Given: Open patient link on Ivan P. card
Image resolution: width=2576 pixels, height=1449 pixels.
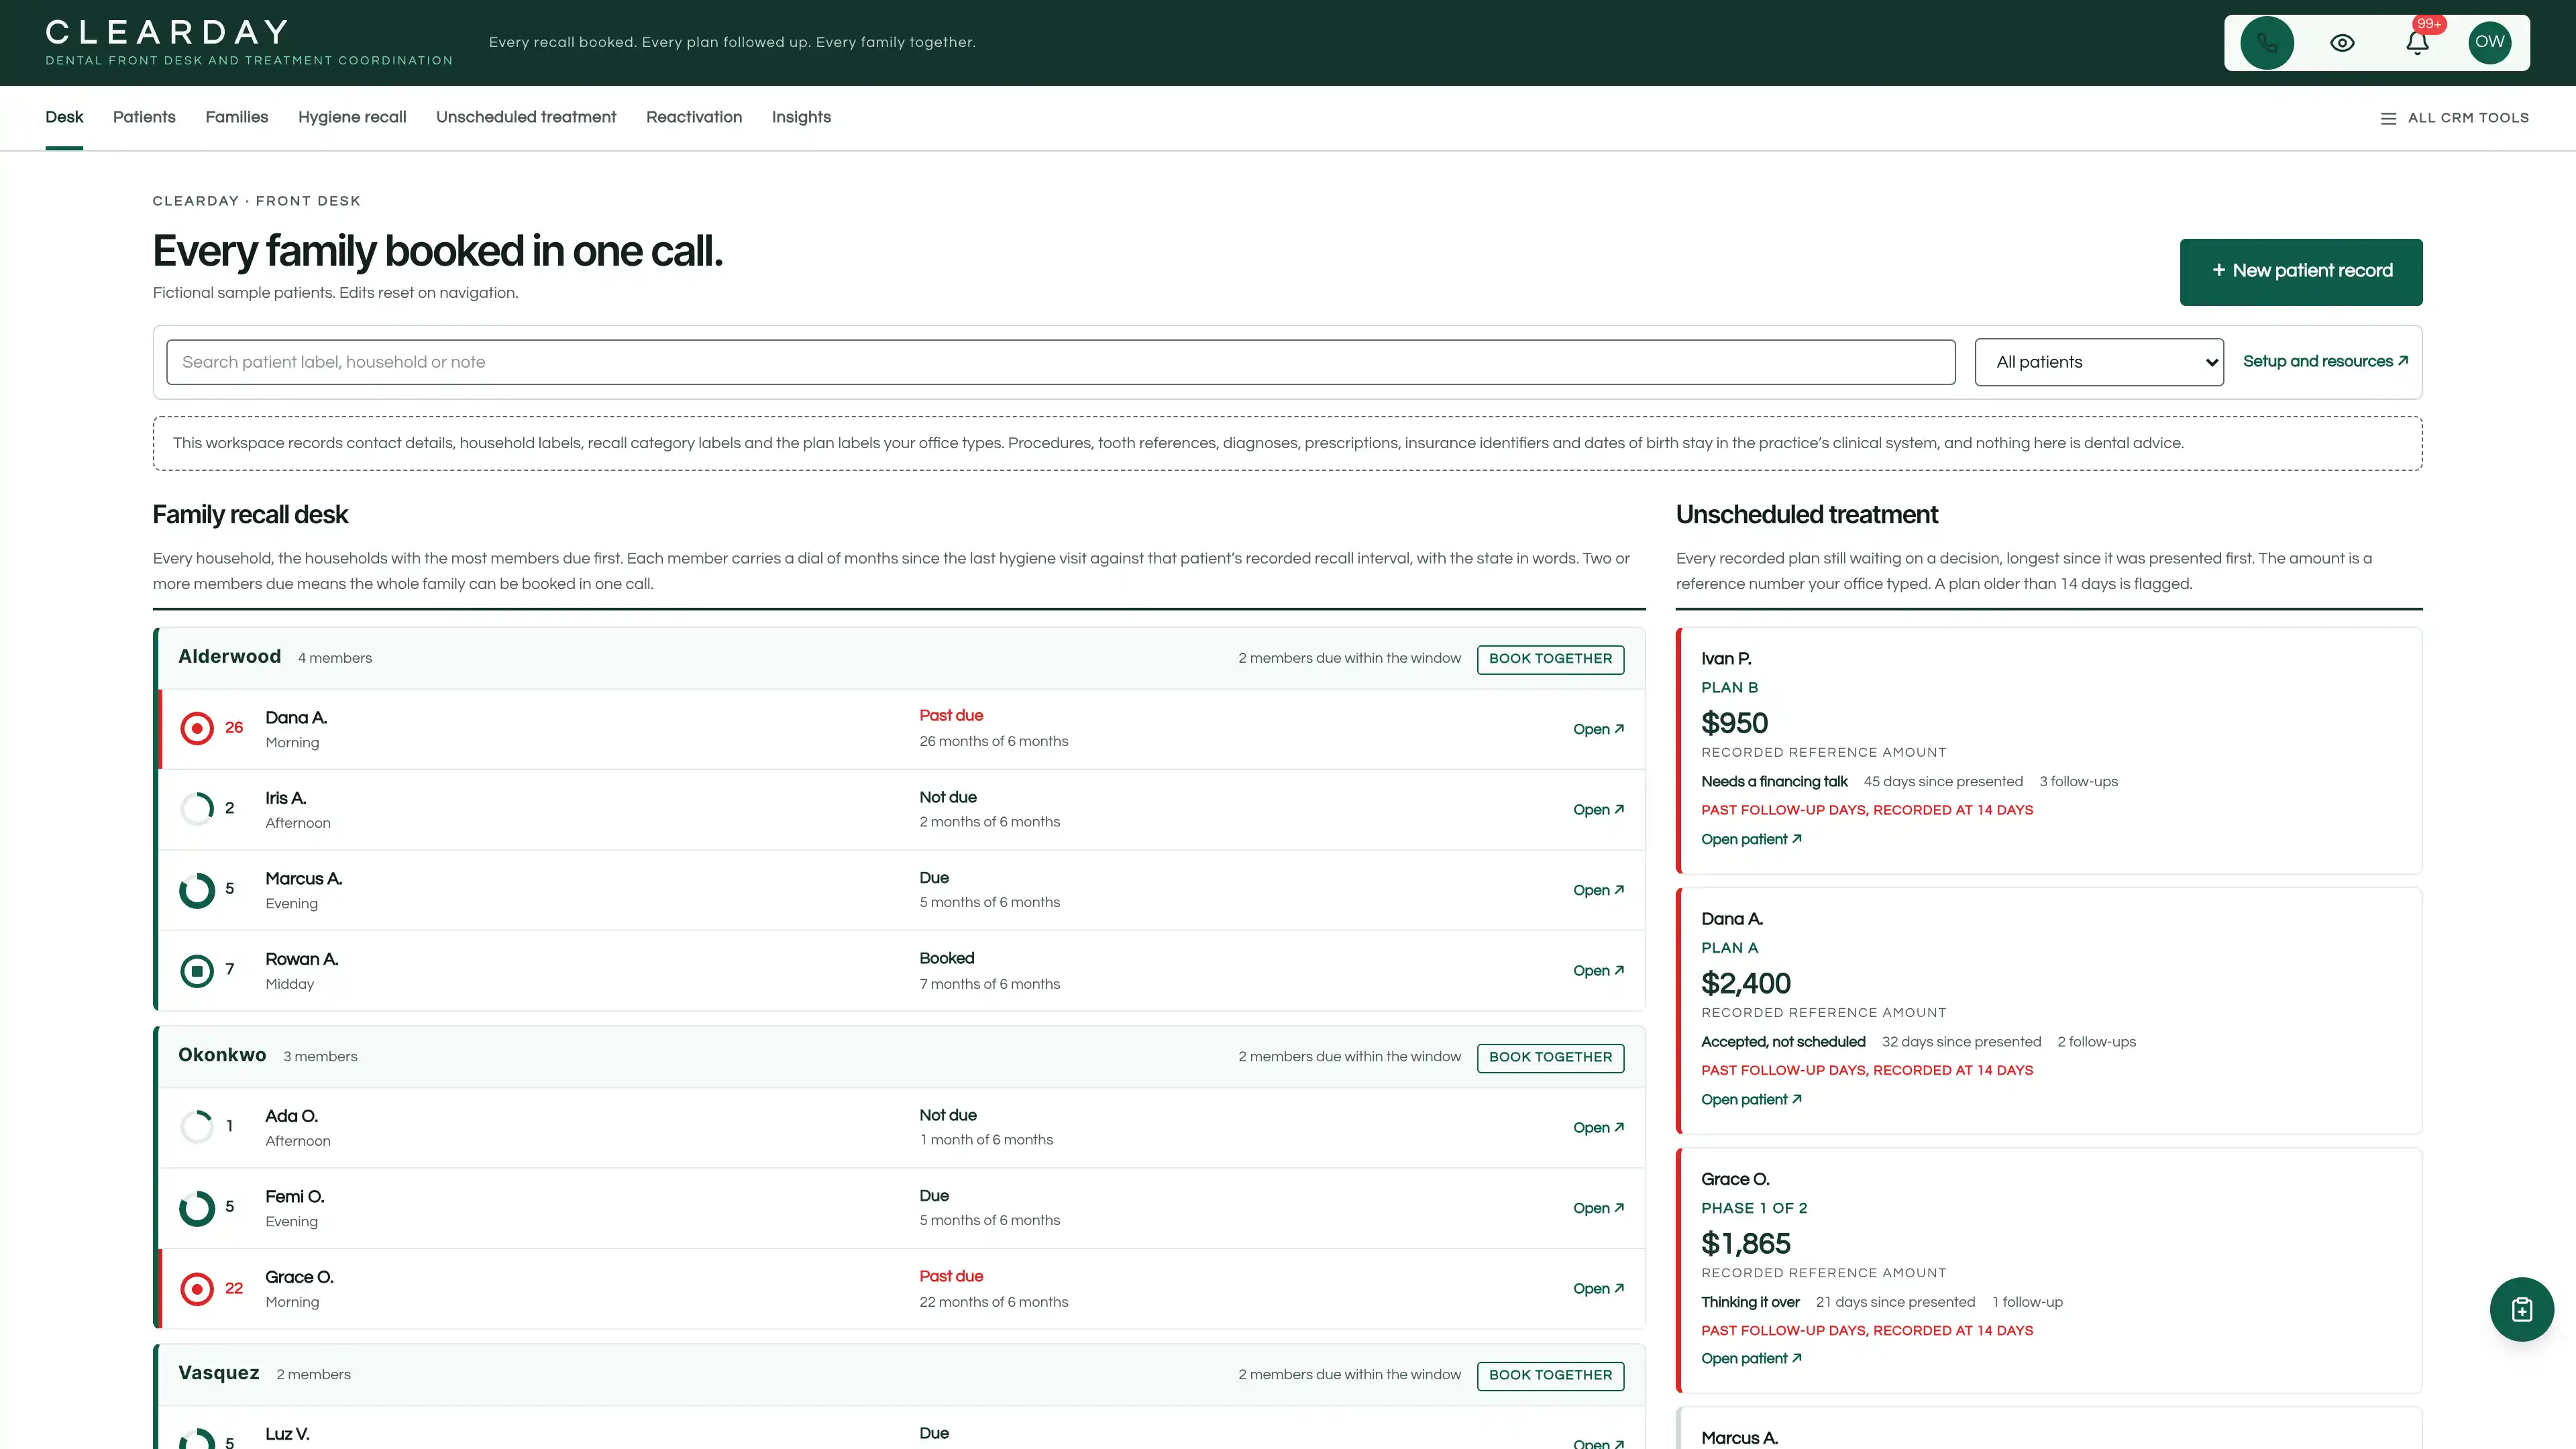Looking at the screenshot, I should click(1751, 839).
